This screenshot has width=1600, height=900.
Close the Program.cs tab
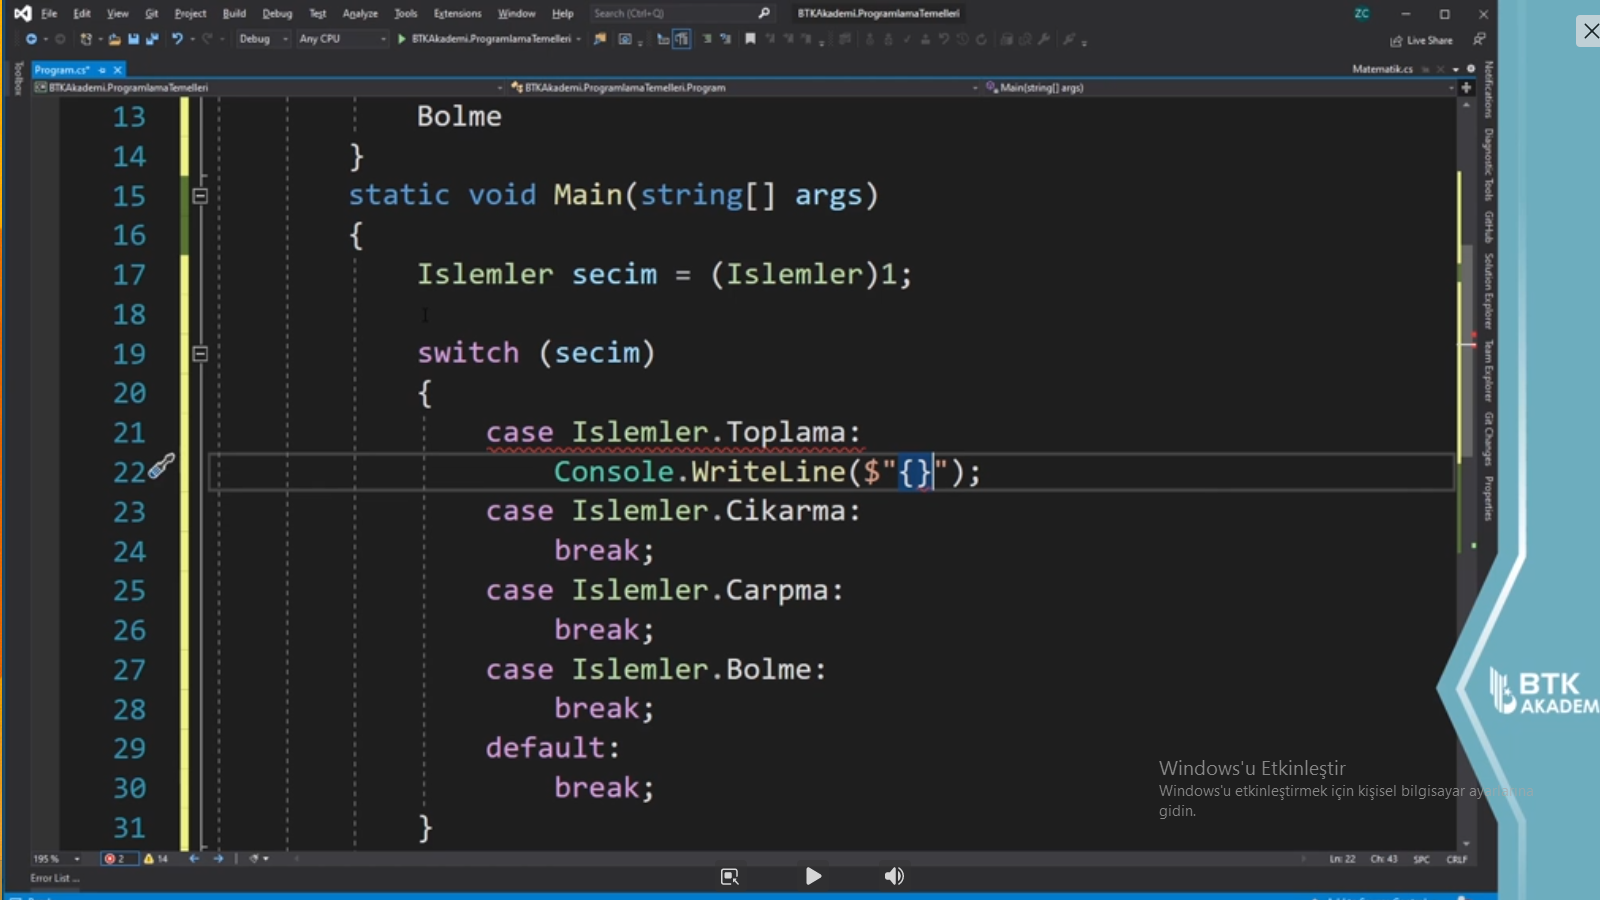117,70
